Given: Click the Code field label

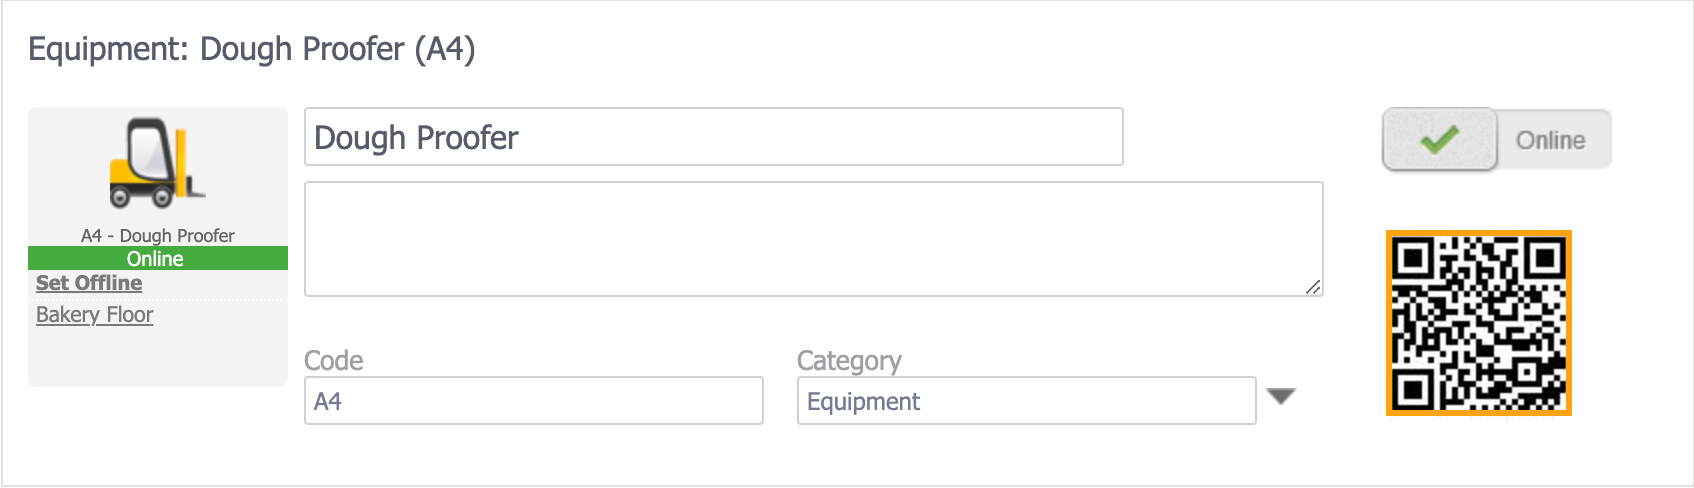Looking at the screenshot, I should [334, 360].
